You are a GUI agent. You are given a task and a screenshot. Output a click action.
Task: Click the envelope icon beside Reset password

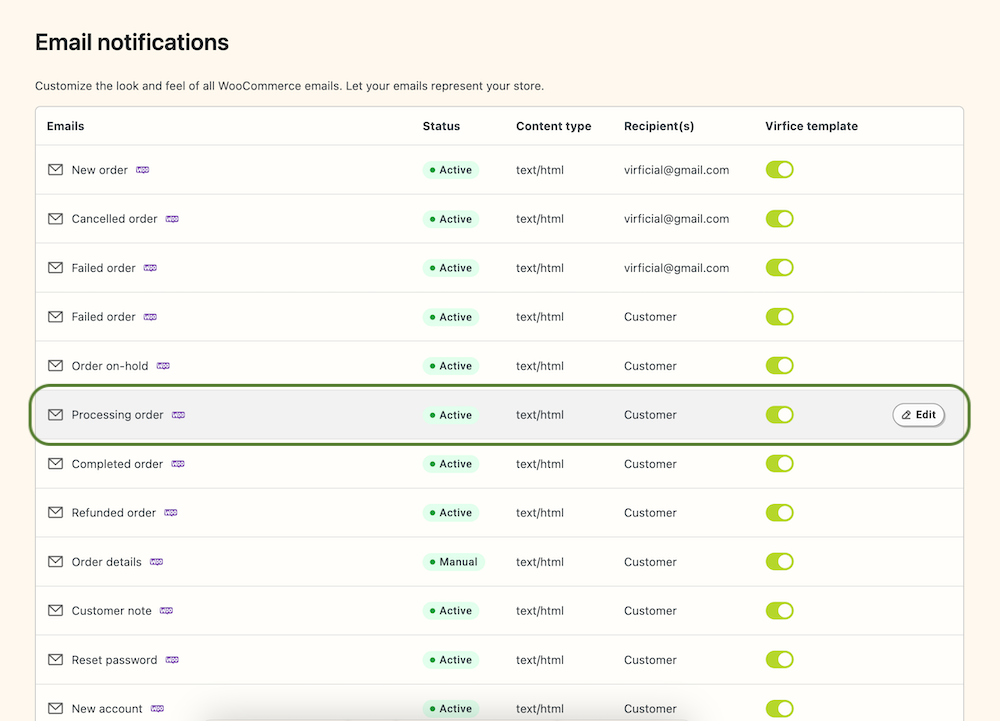click(55, 660)
